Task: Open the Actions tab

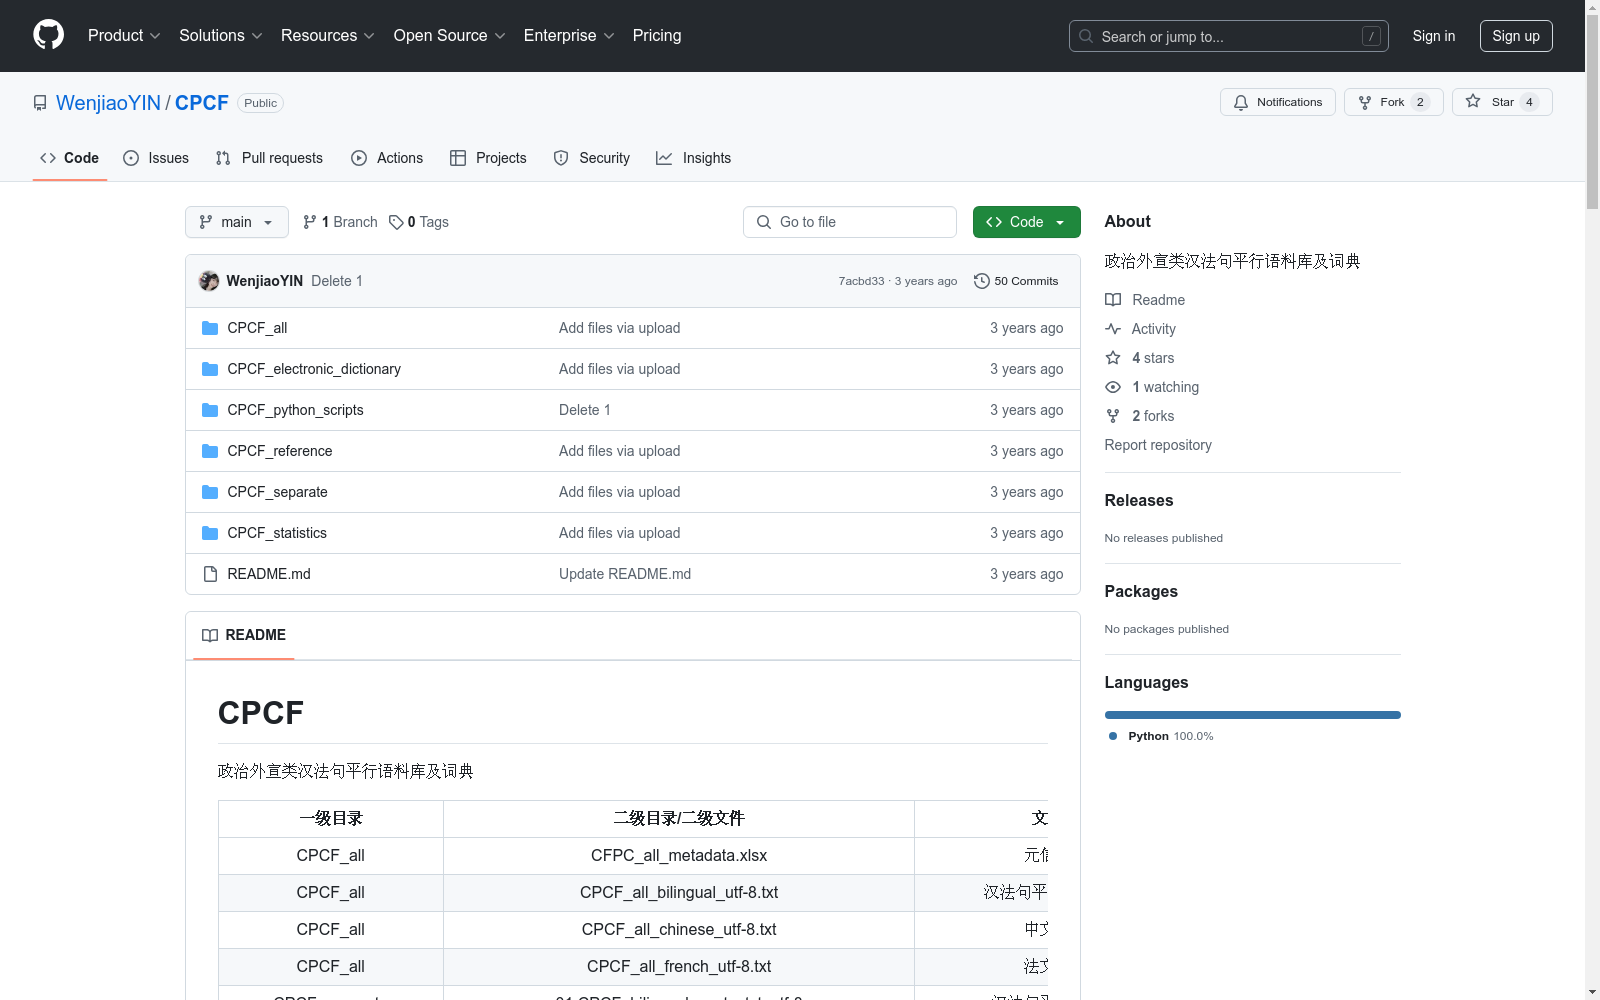Action: [x=387, y=158]
